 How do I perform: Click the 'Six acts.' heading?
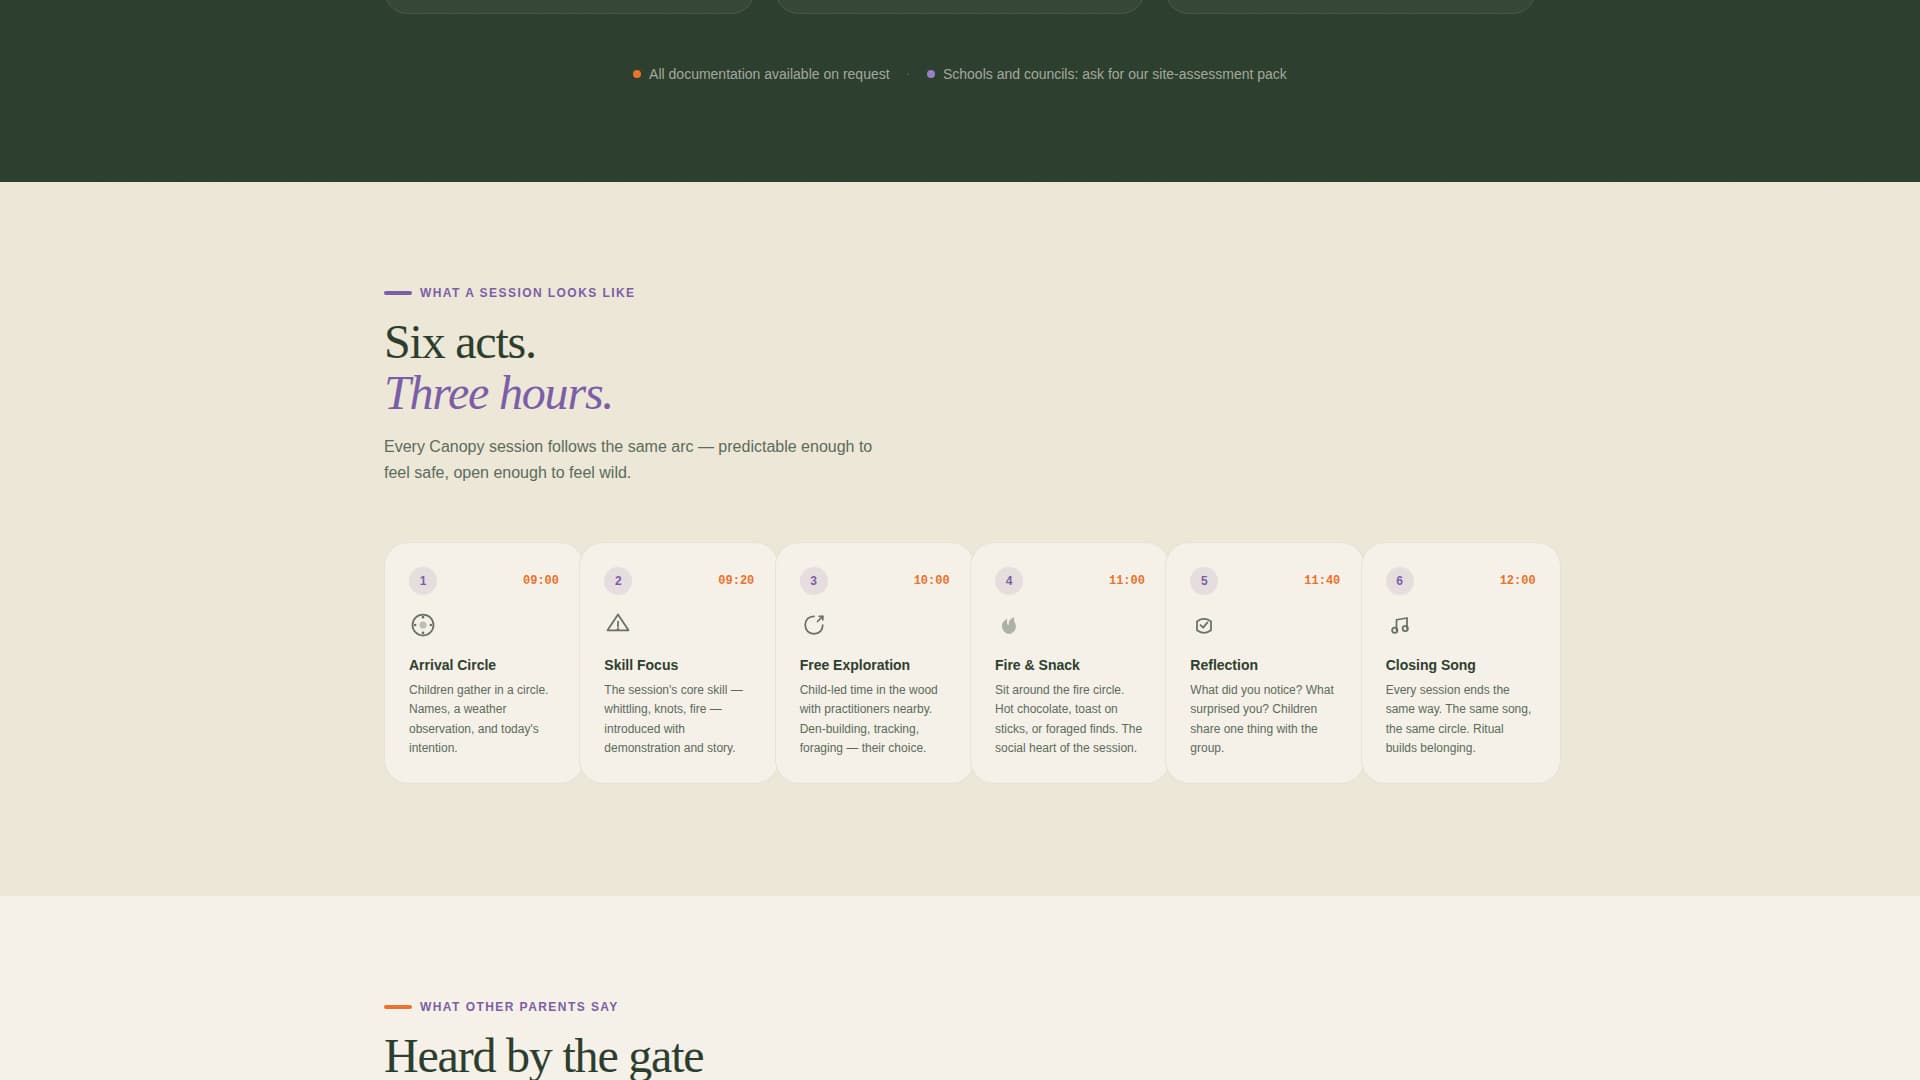[460, 343]
